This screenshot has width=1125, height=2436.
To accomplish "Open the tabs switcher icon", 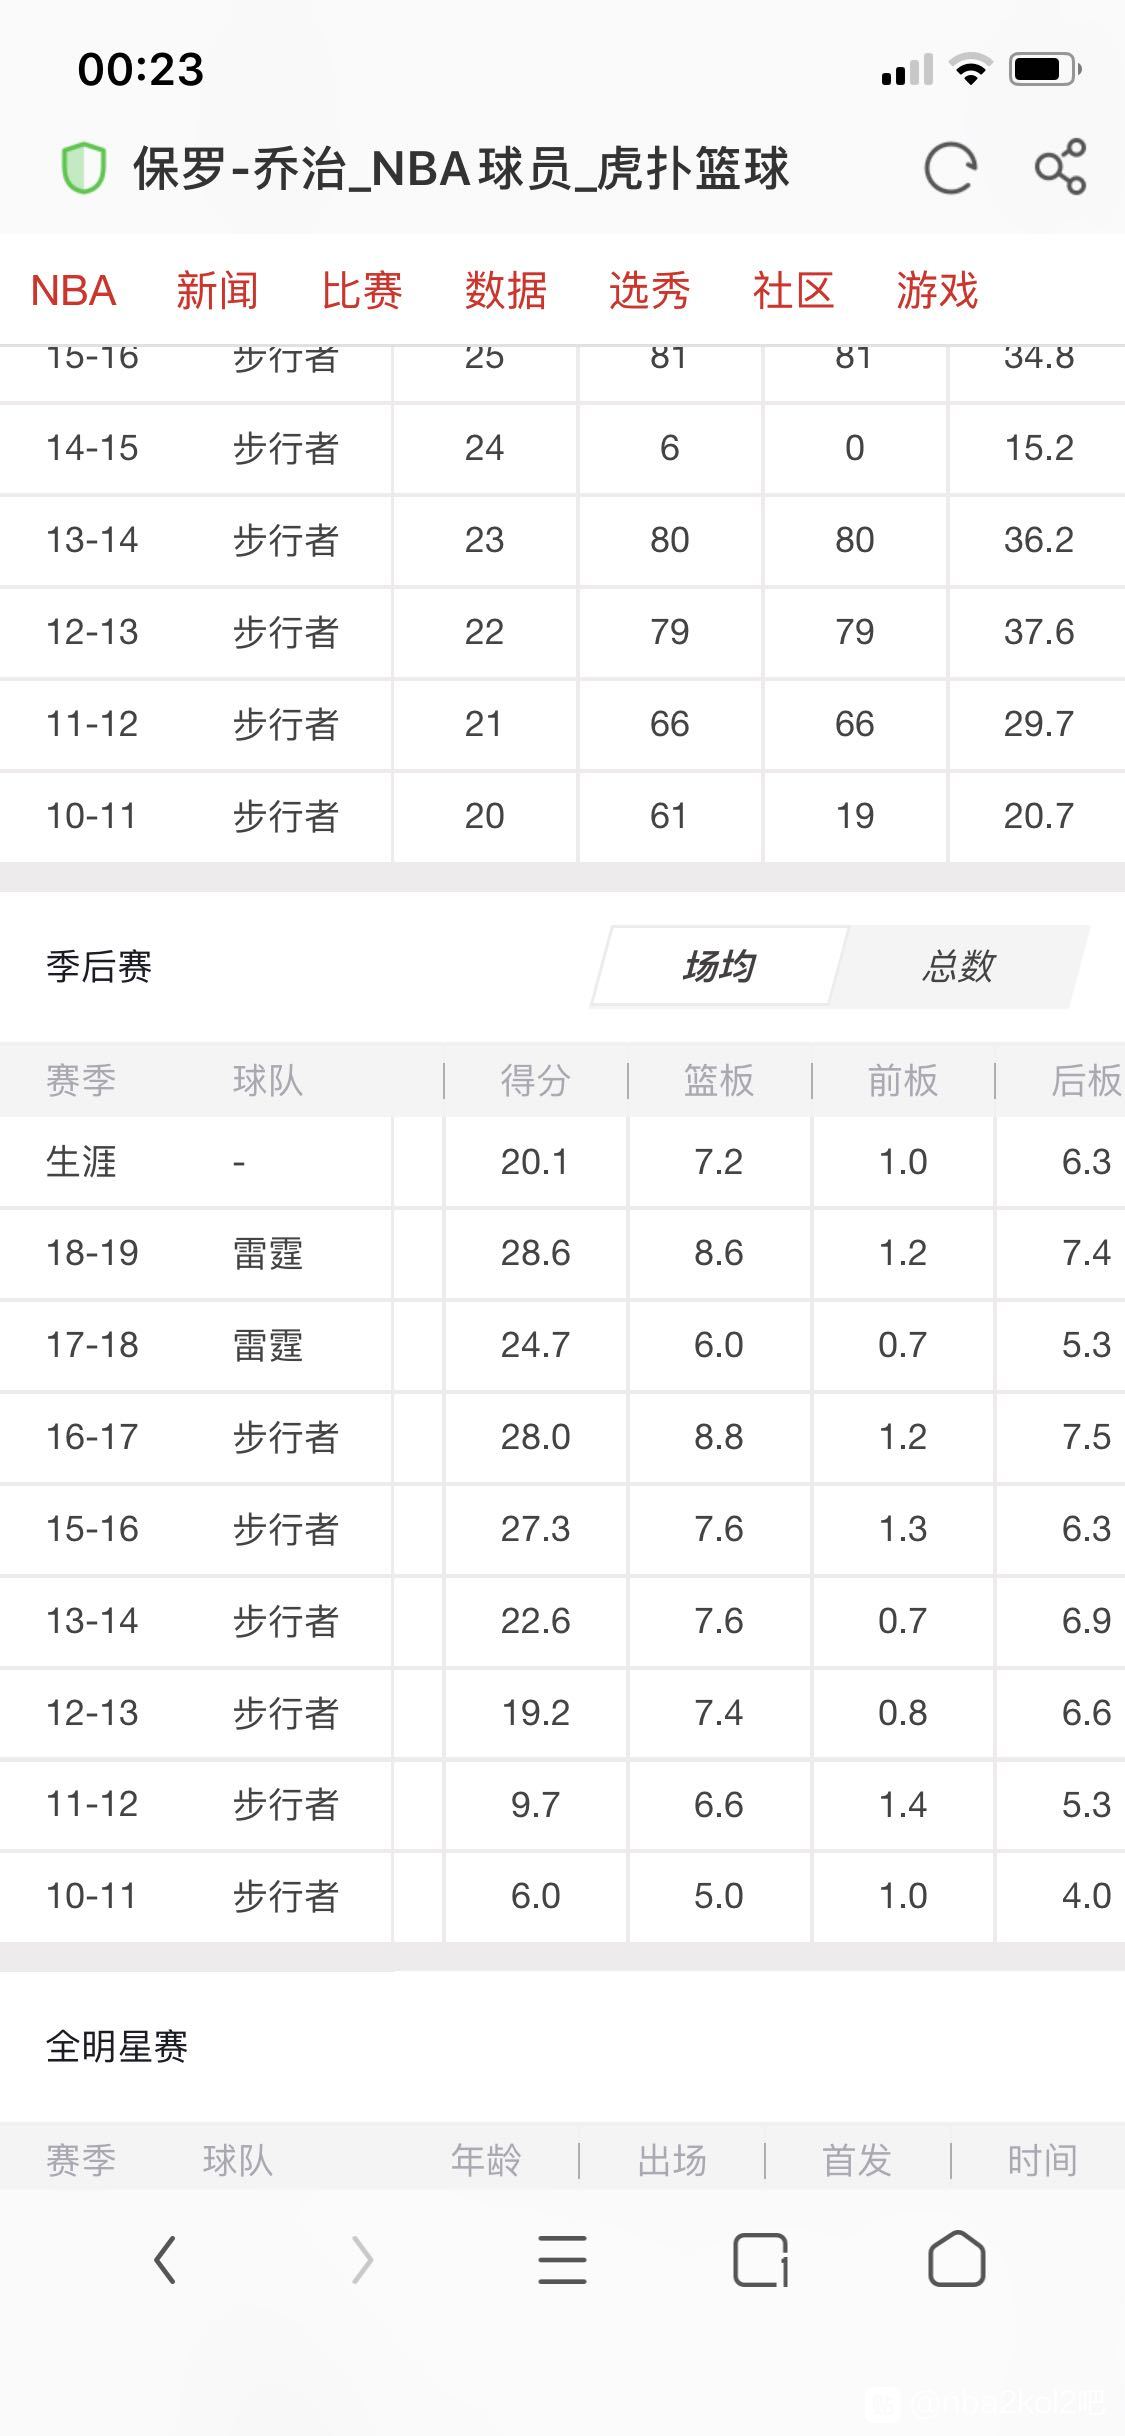I will coord(760,2260).
